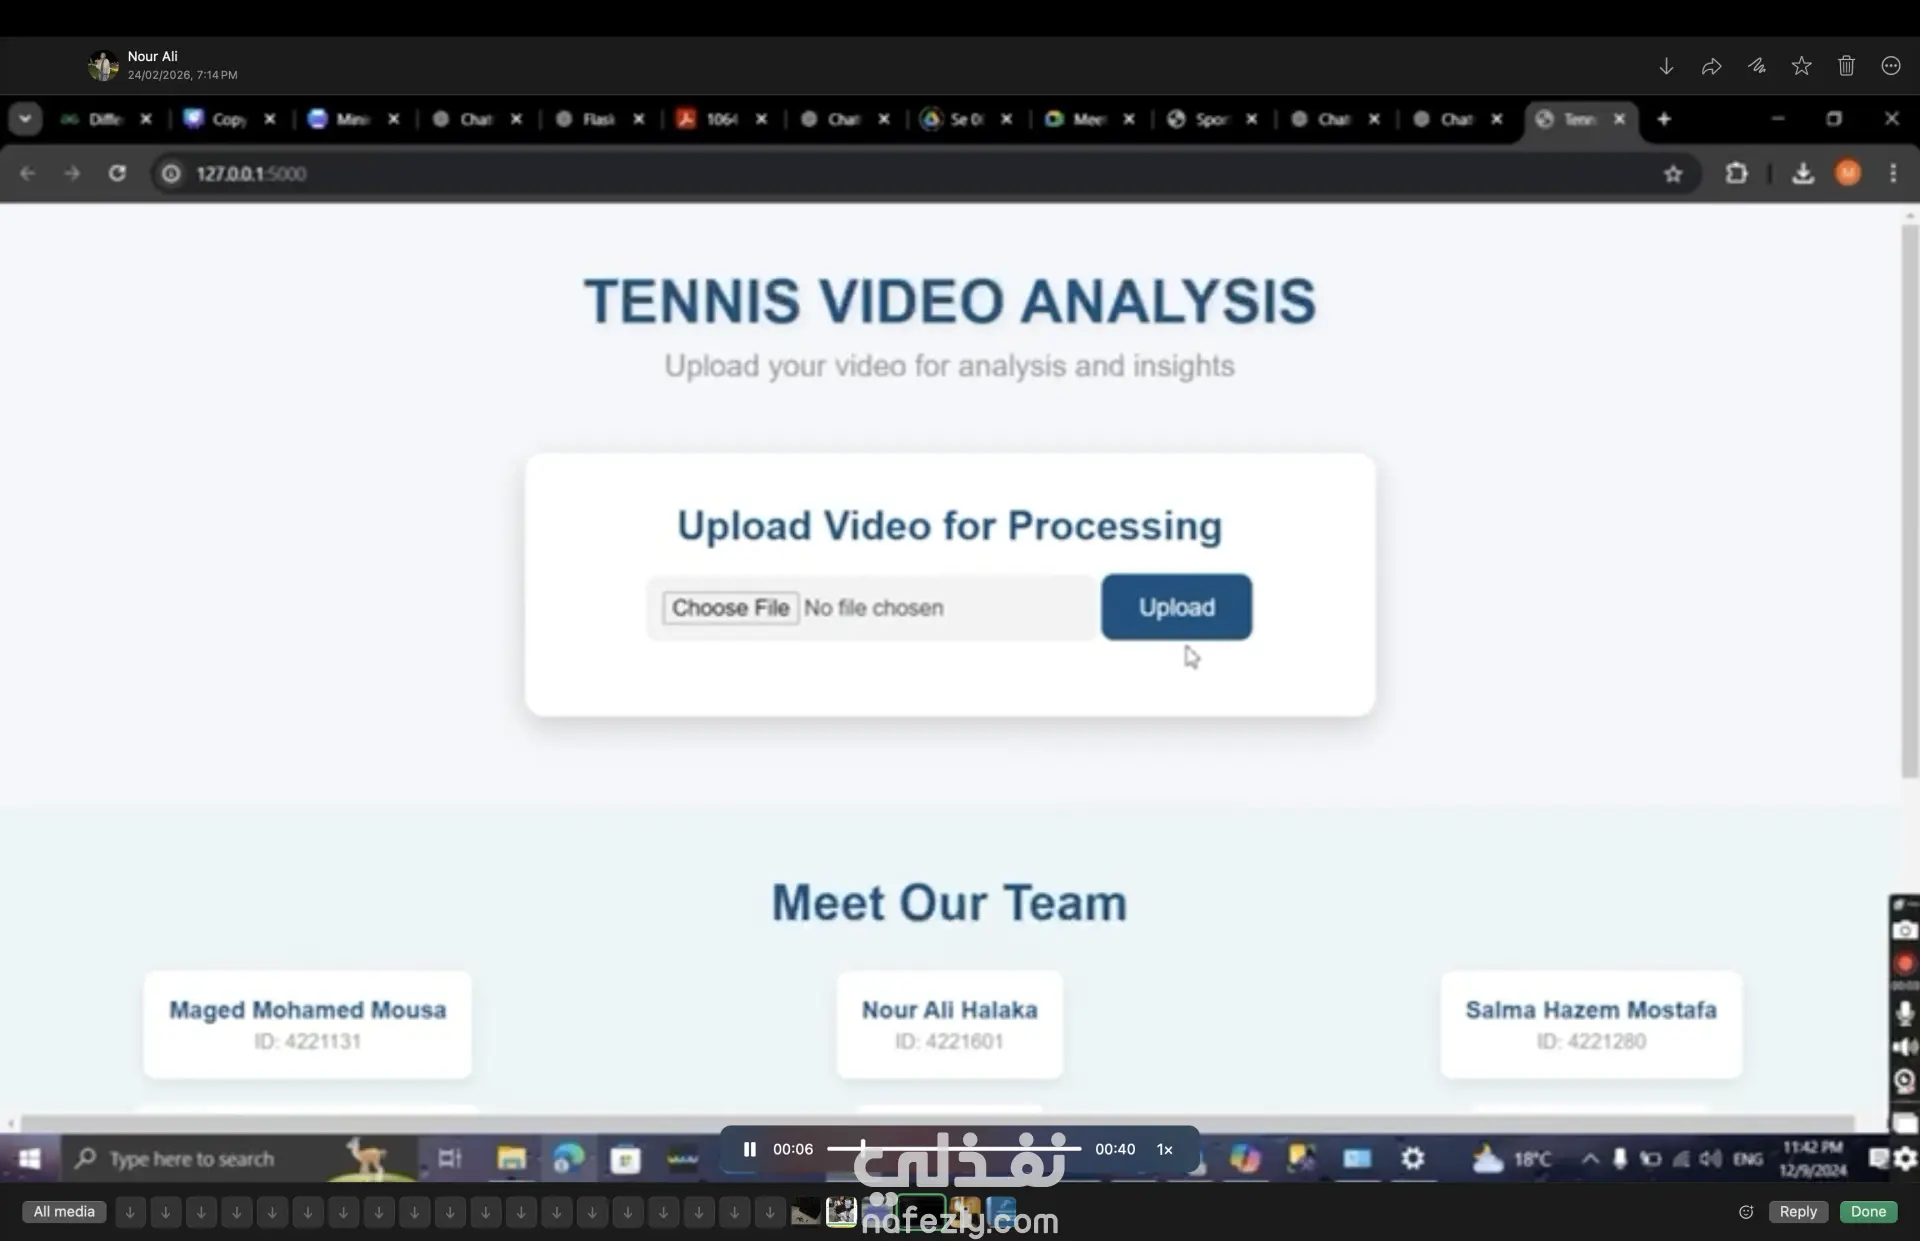Click Nour Ali's sender avatar
The image size is (1920, 1241).
pyautogui.click(x=103, y=66)
